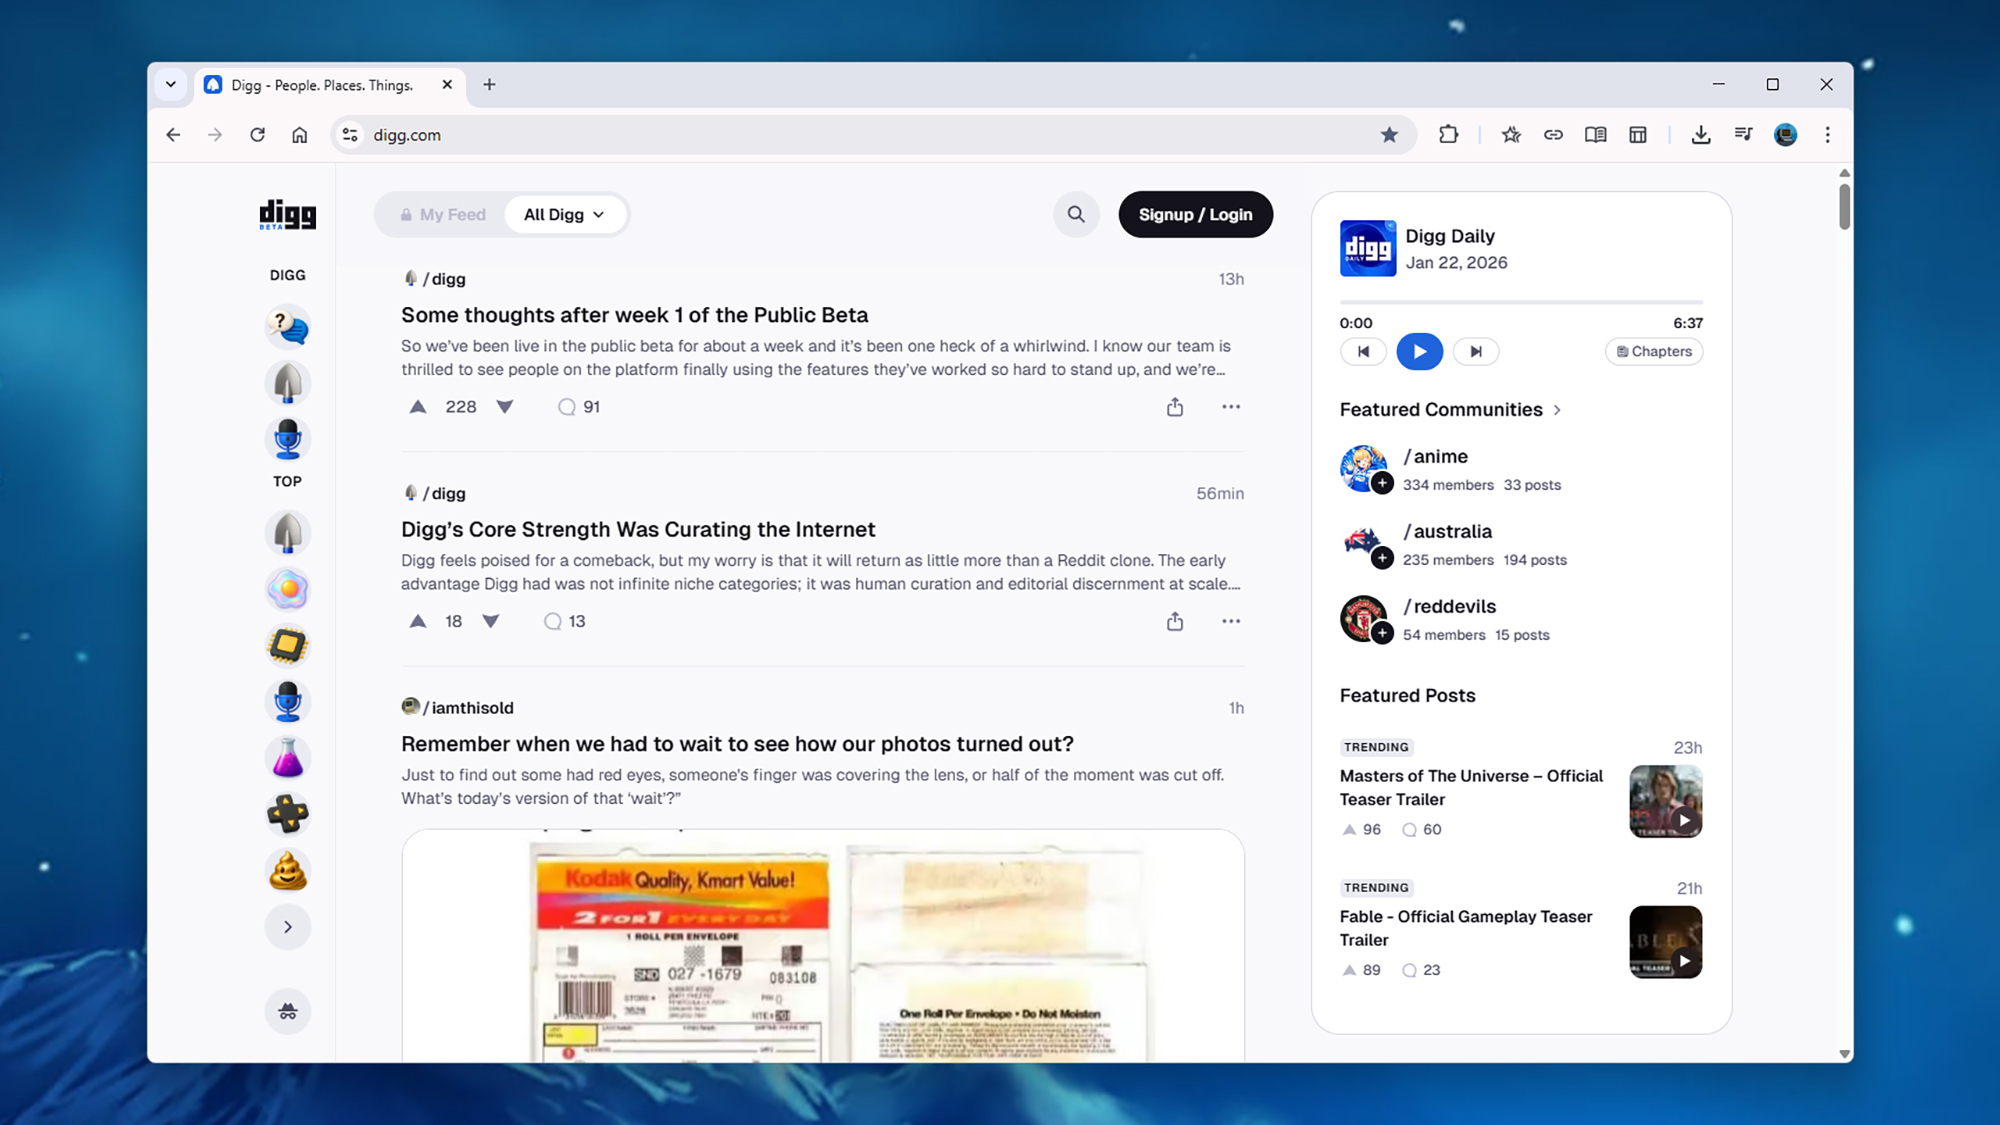Upvote the Public Beta post

[418, 406]
